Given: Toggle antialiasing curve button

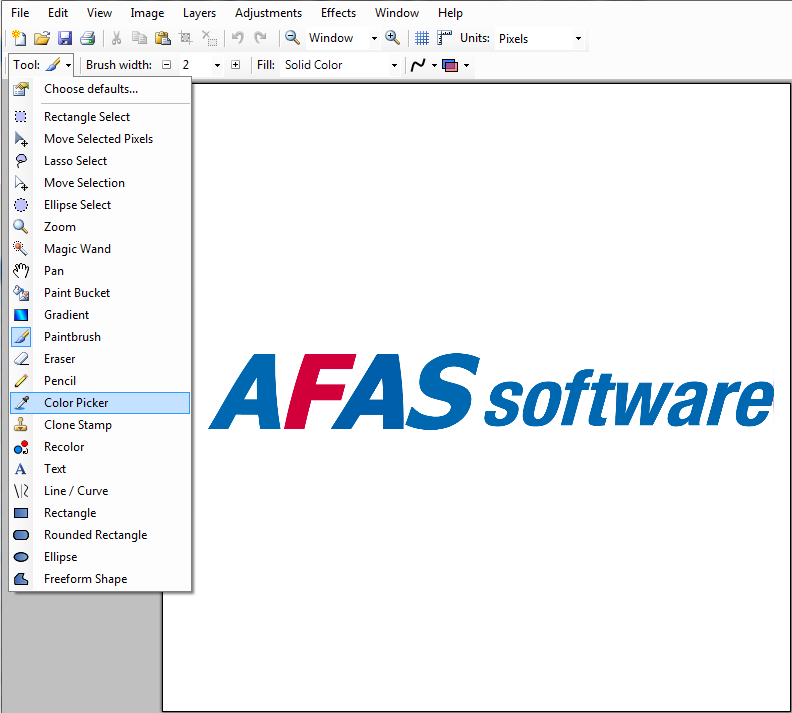Looking at the screenshot, I should (423, 65).
